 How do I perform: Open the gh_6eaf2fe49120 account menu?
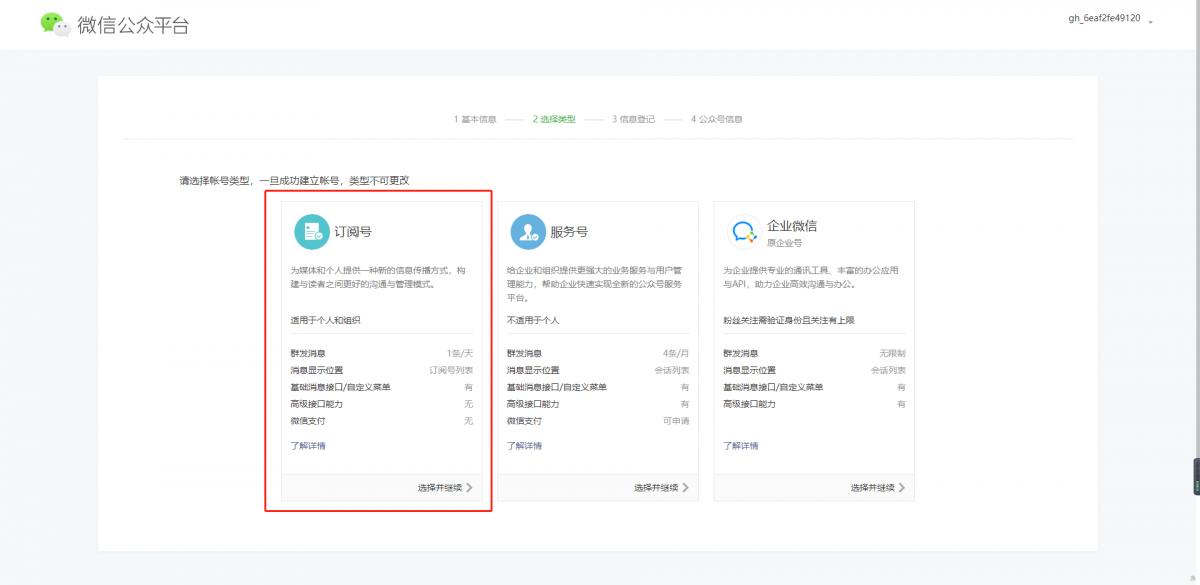[1107, 18]
